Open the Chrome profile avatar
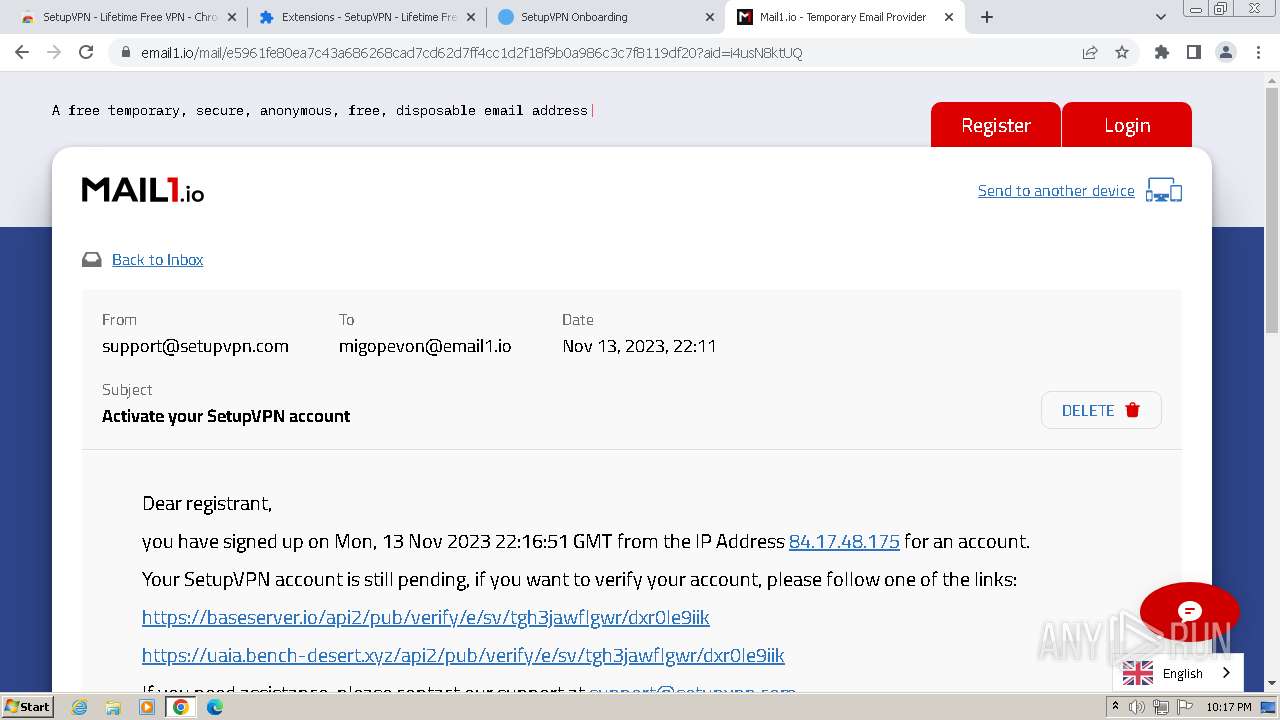 pyautogui.click(x=1225, y=52)
